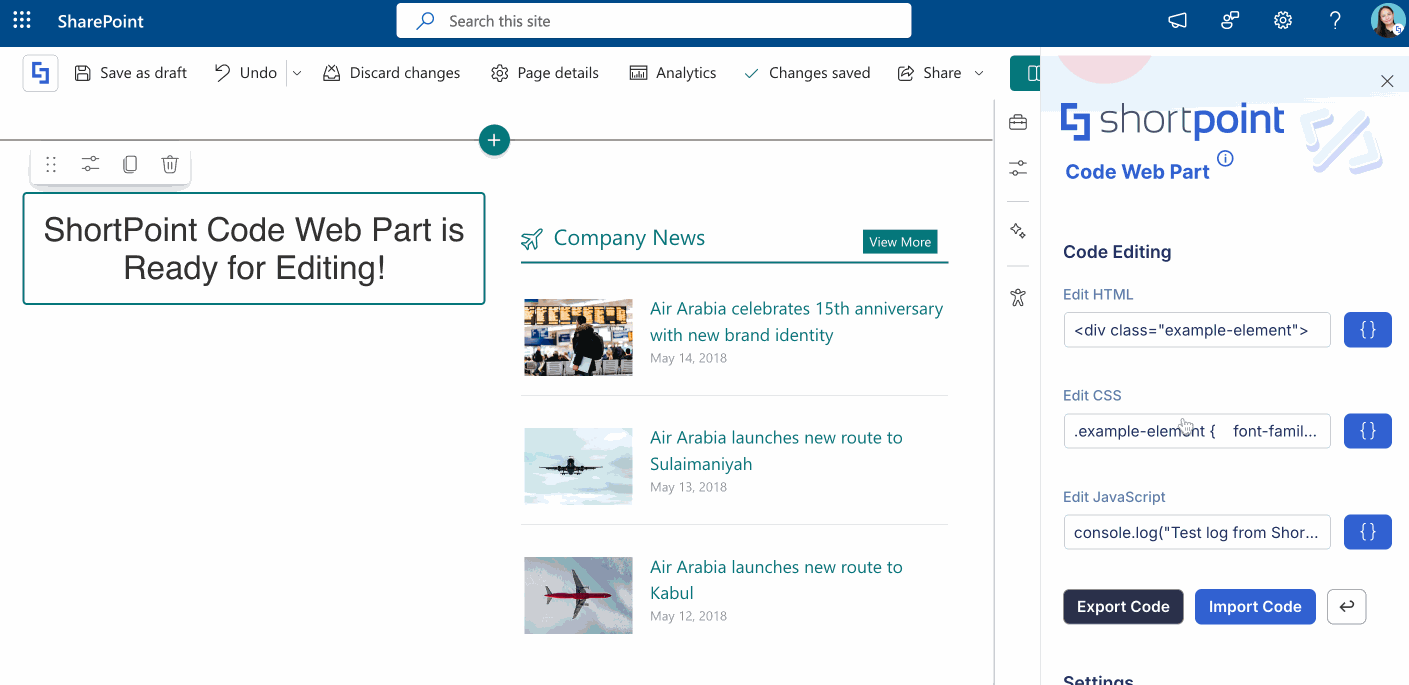Image resolution: width=1409 pixels, height=685 pixels.
Task: Click the Code Editing heading
Action: coord(1117,252)
